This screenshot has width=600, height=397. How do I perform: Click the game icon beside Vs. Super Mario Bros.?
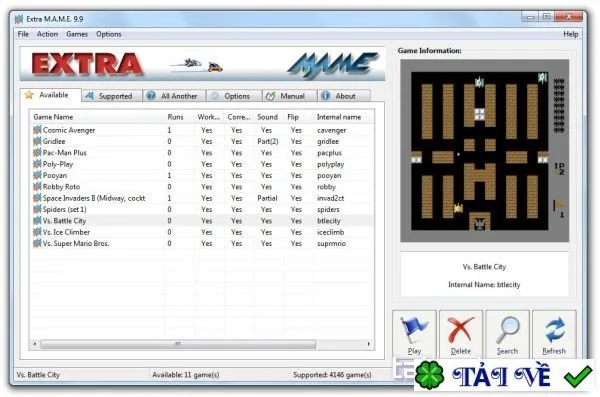[37, 243]
